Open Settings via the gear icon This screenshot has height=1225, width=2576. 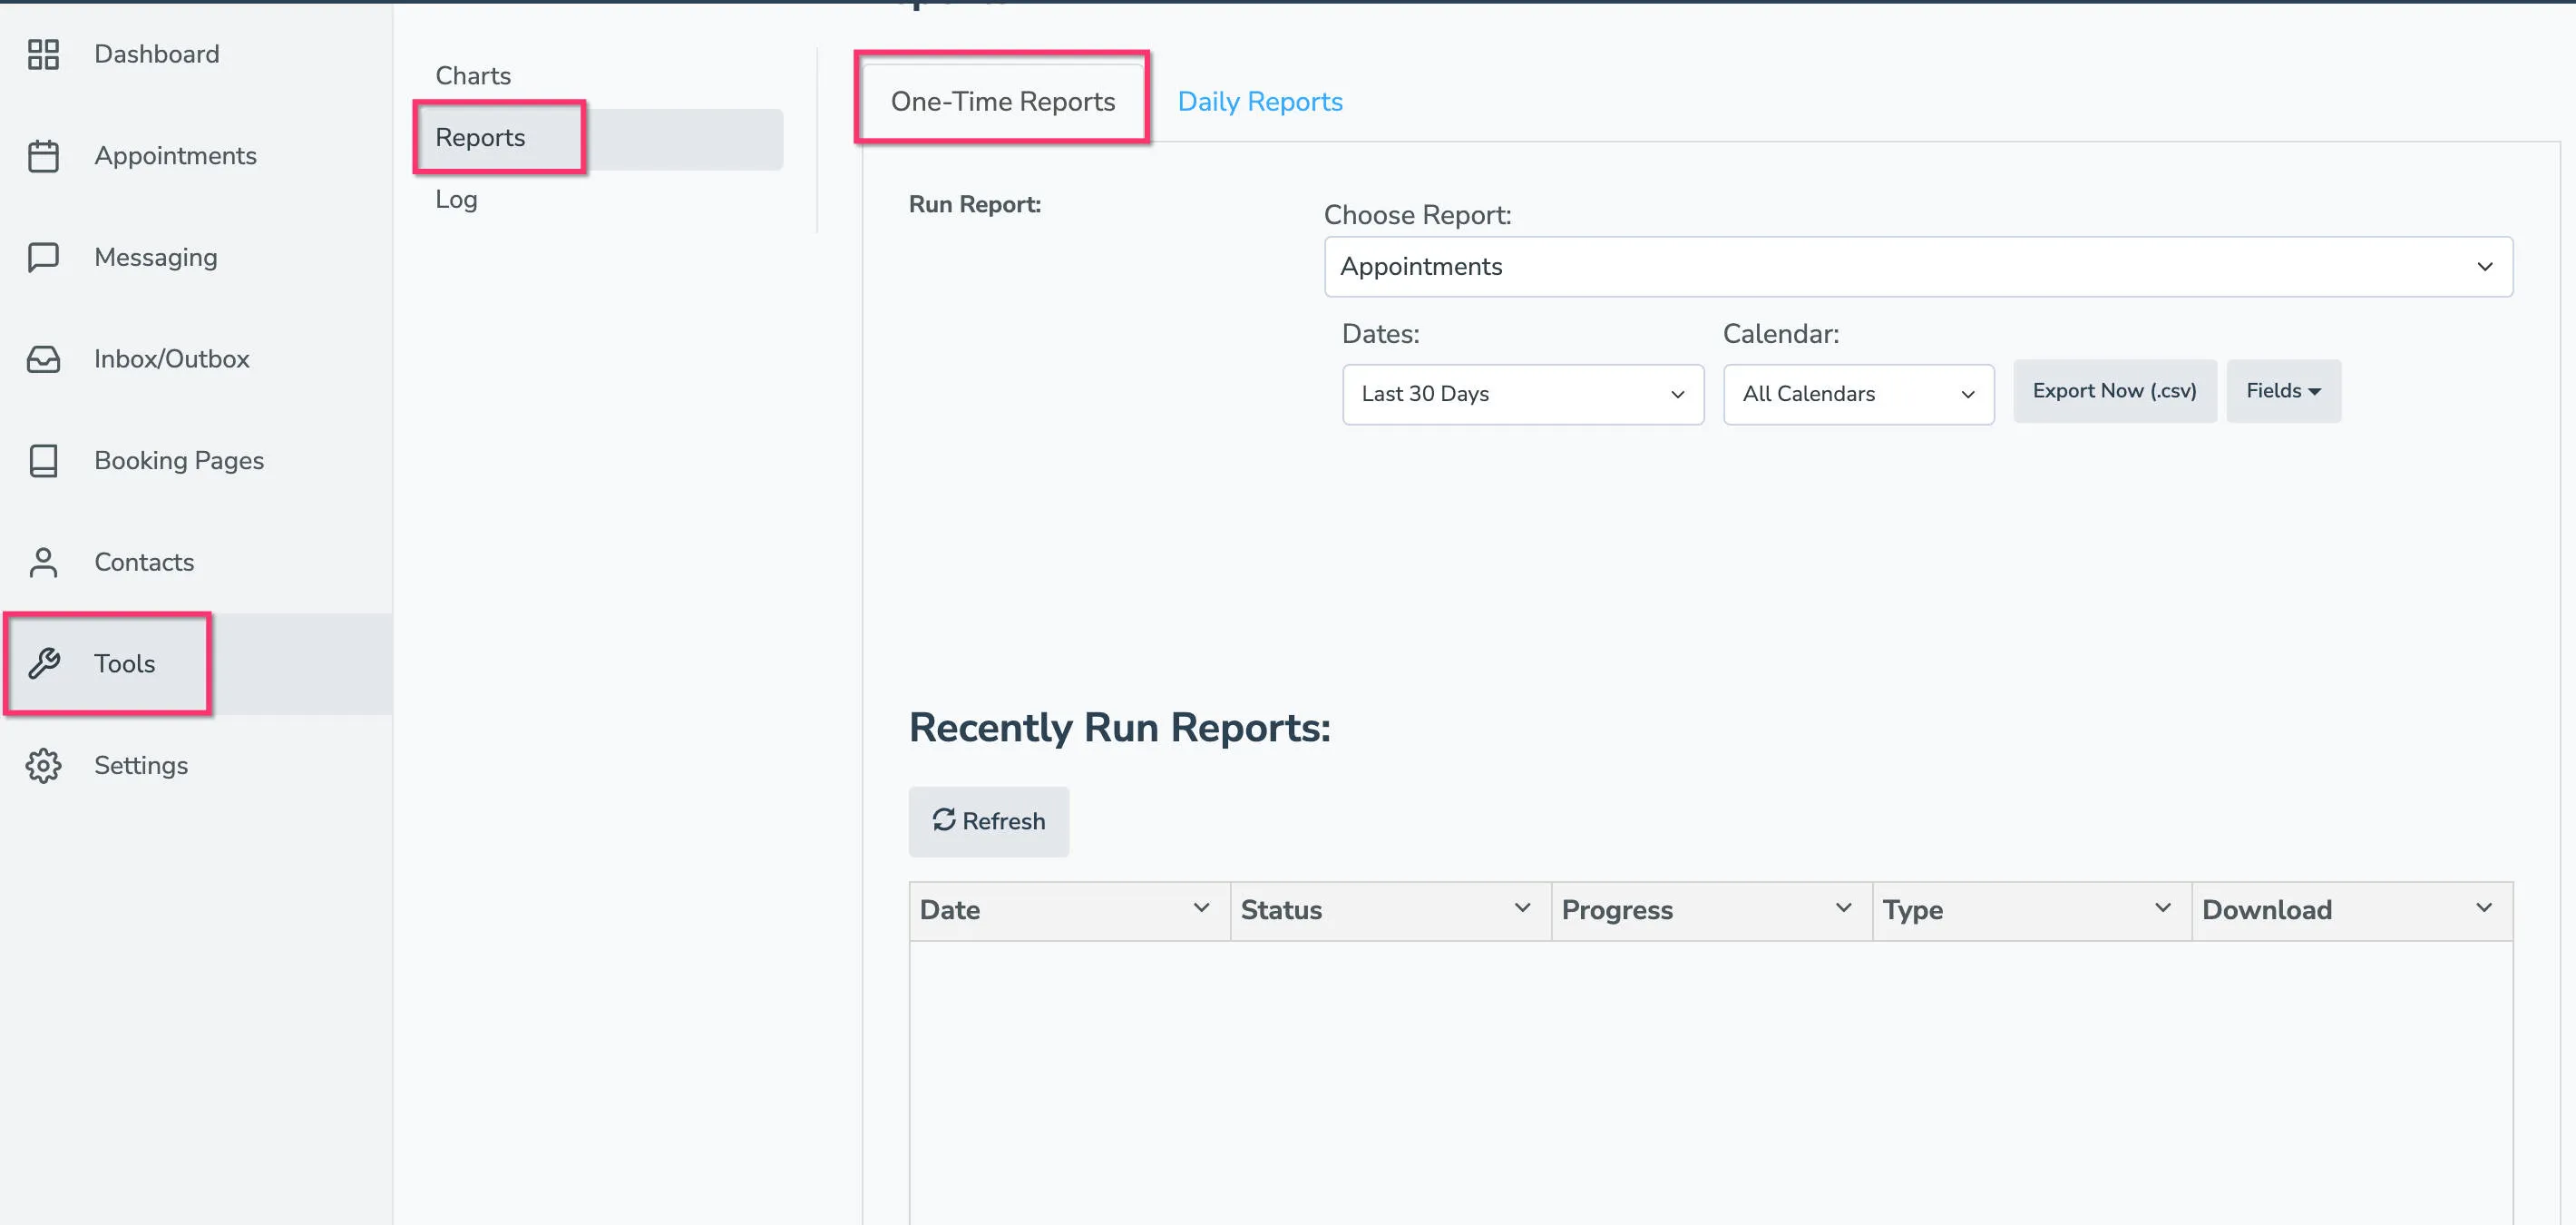[x=43, y=765]
